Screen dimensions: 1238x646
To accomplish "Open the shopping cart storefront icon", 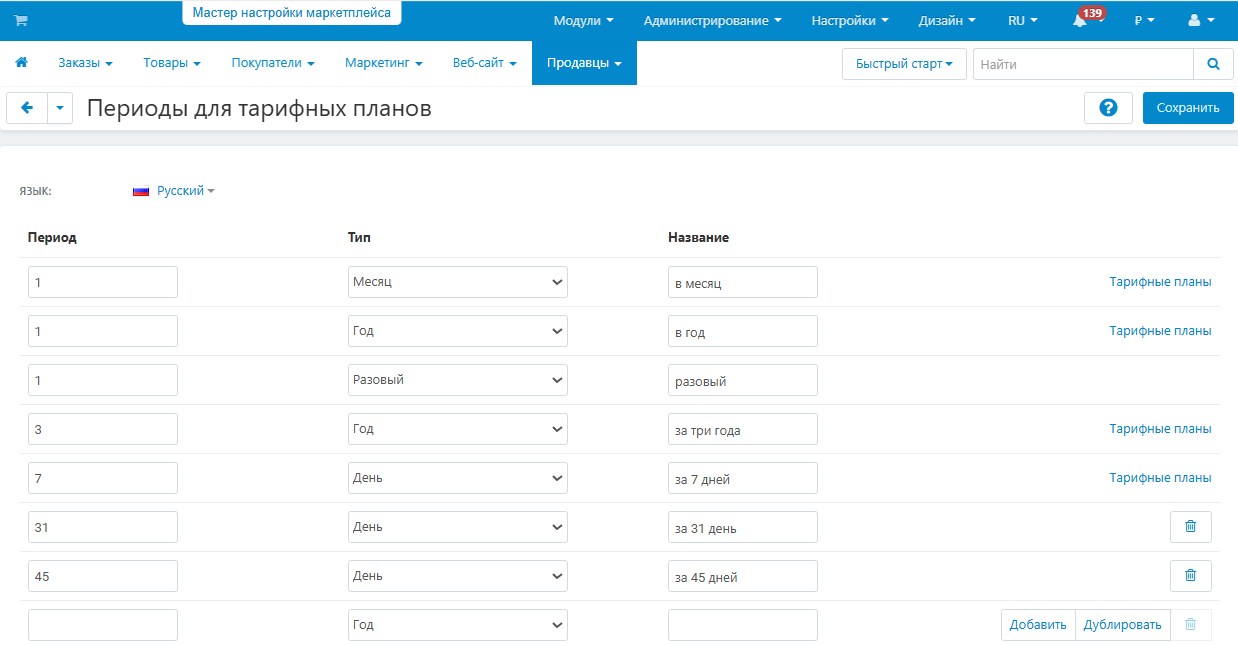I will pos(21,21).
